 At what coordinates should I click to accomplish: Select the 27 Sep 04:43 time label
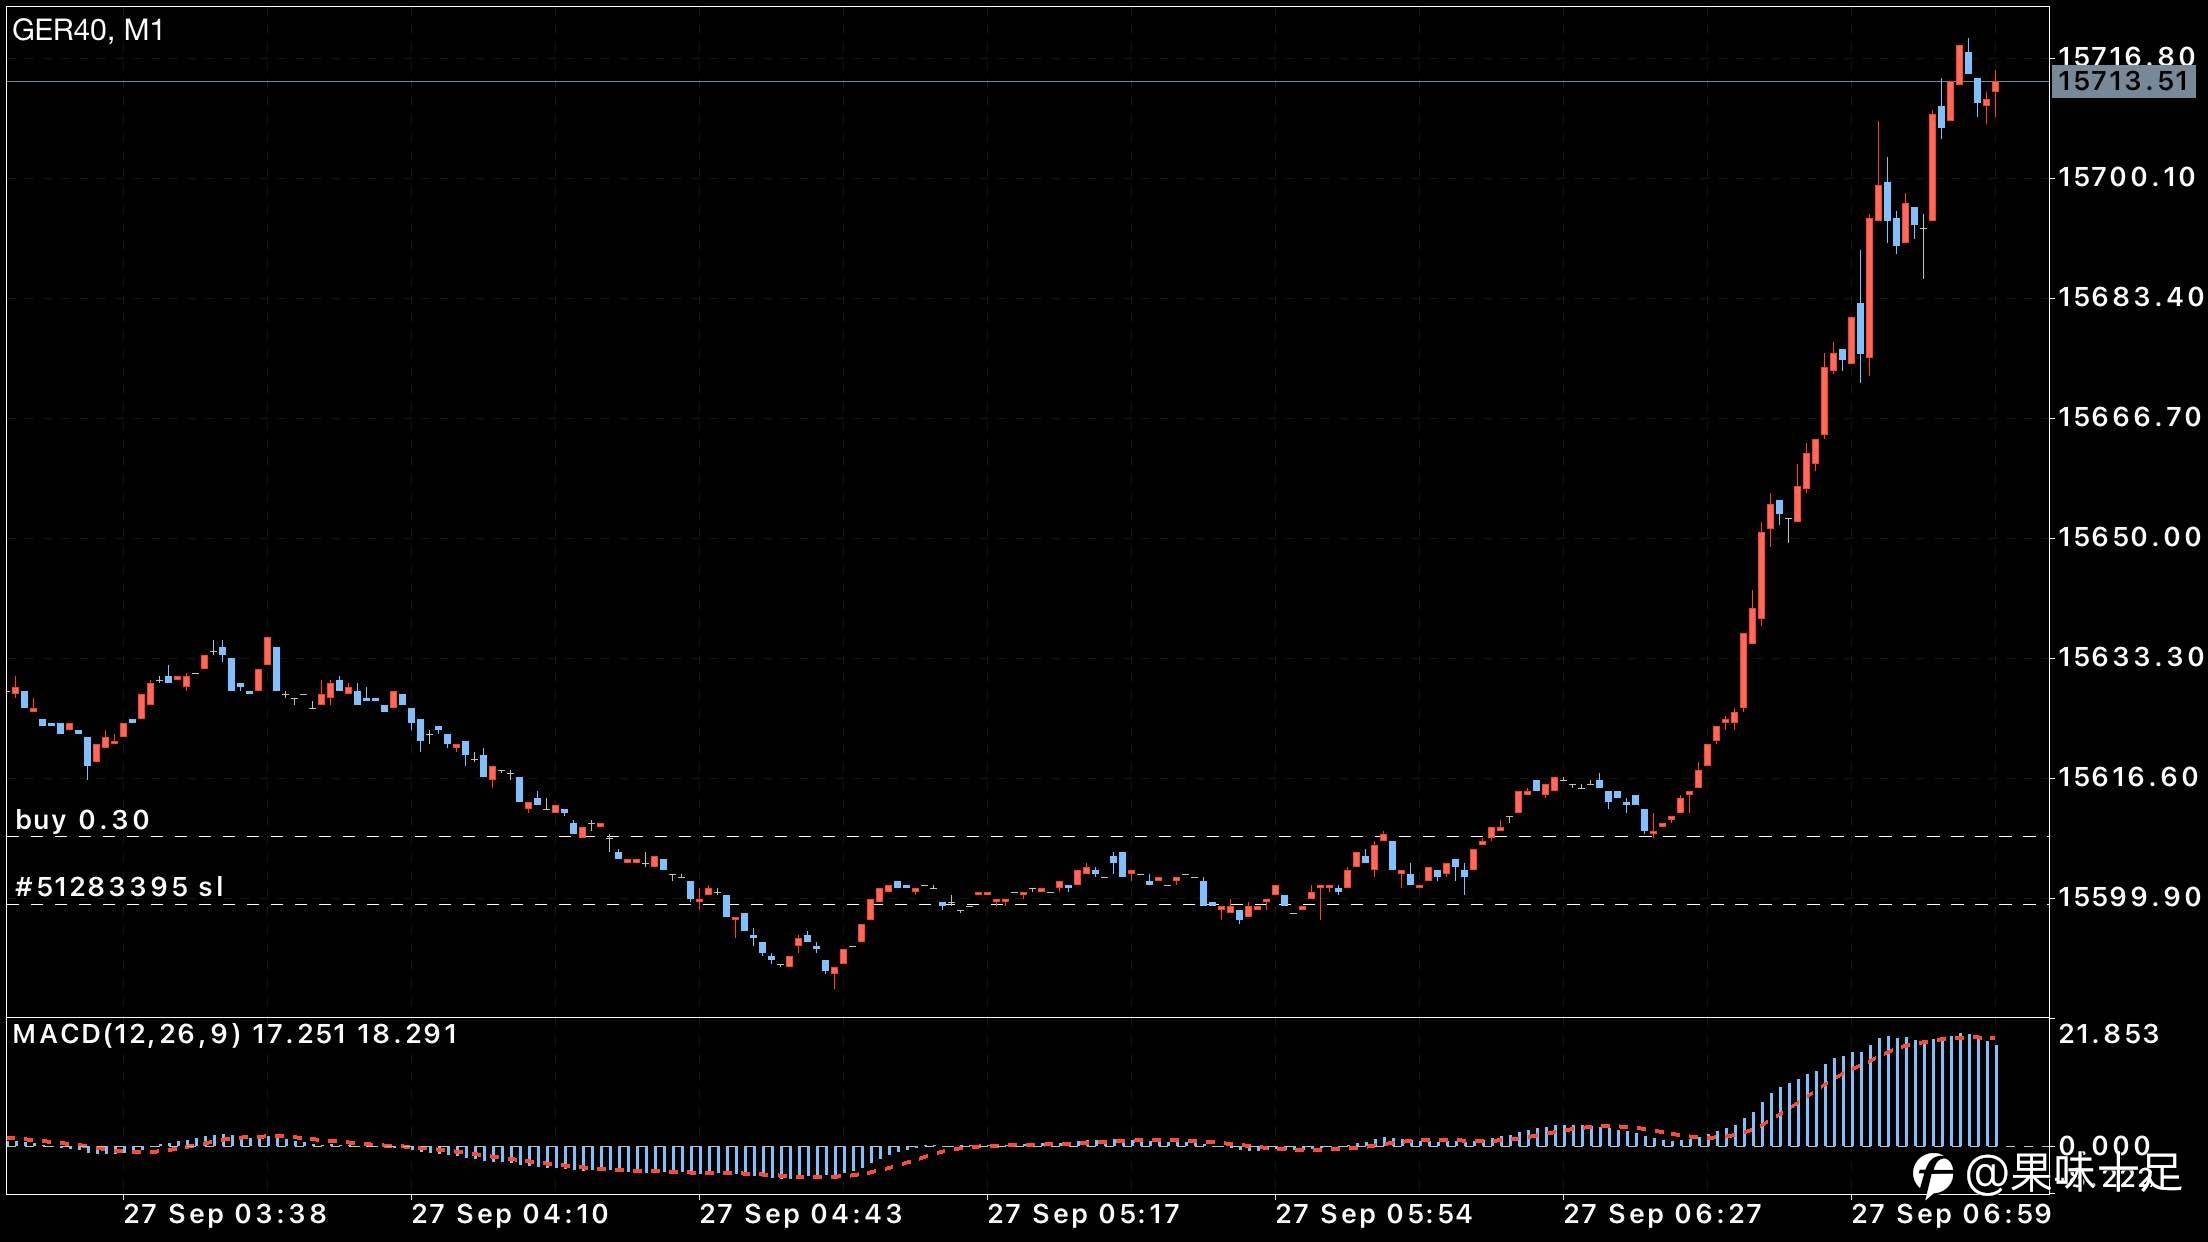coord(801,1214)
